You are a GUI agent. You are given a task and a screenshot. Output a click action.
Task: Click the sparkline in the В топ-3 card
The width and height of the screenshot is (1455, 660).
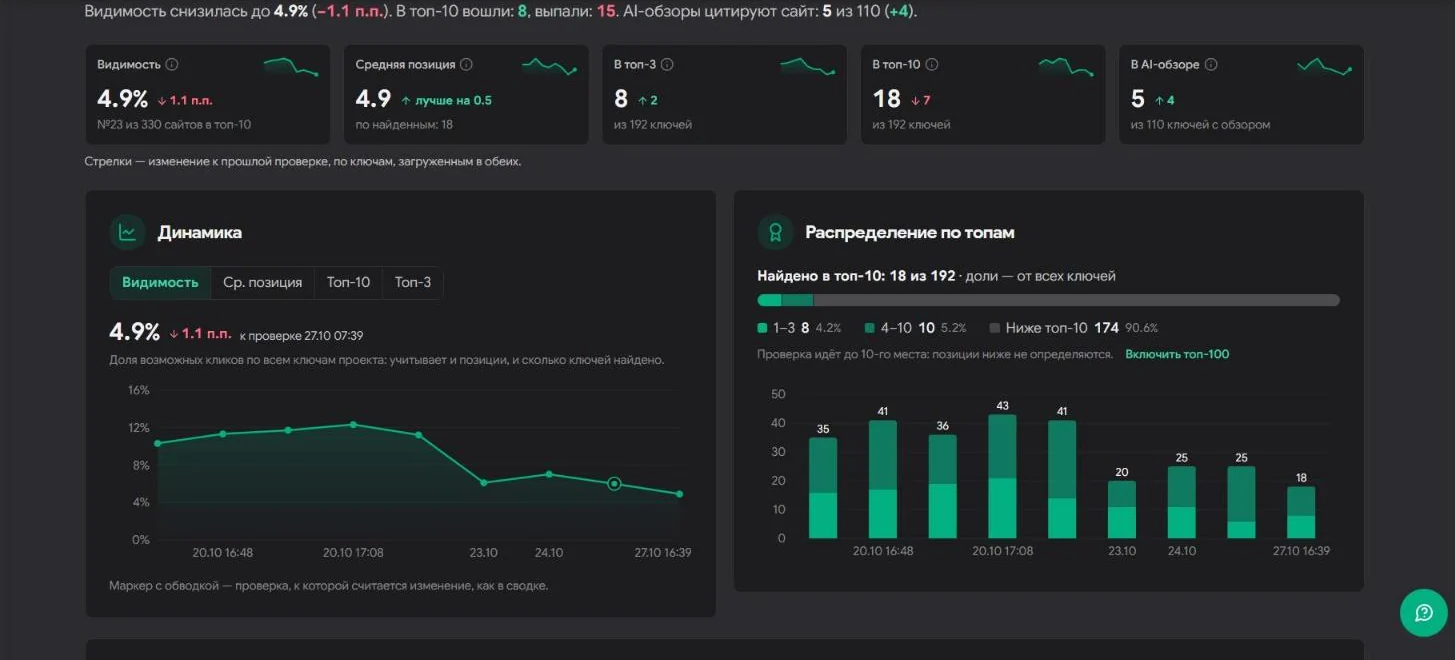click(808, 67)
